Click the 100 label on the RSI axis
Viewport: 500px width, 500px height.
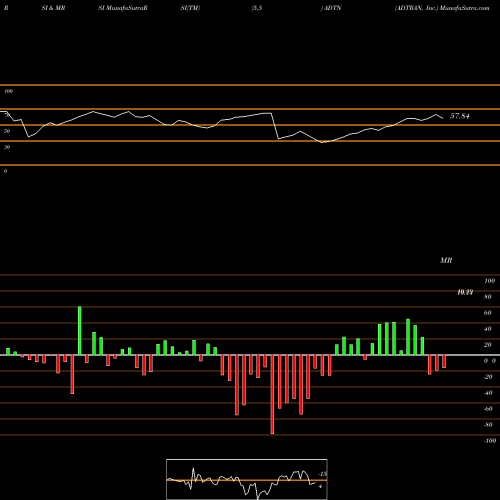(x=8, y=91)
